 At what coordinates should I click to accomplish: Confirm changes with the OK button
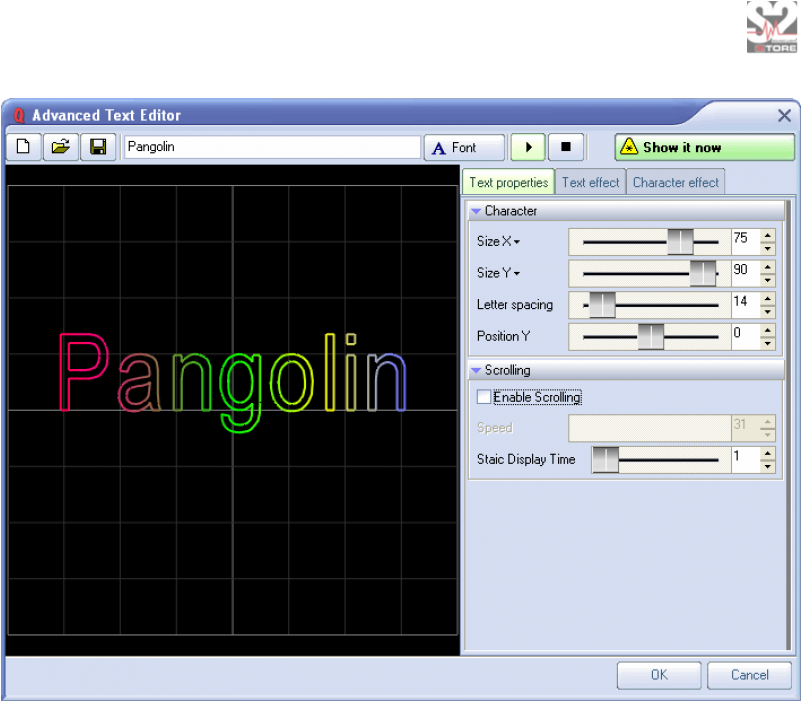pos(658,674)
